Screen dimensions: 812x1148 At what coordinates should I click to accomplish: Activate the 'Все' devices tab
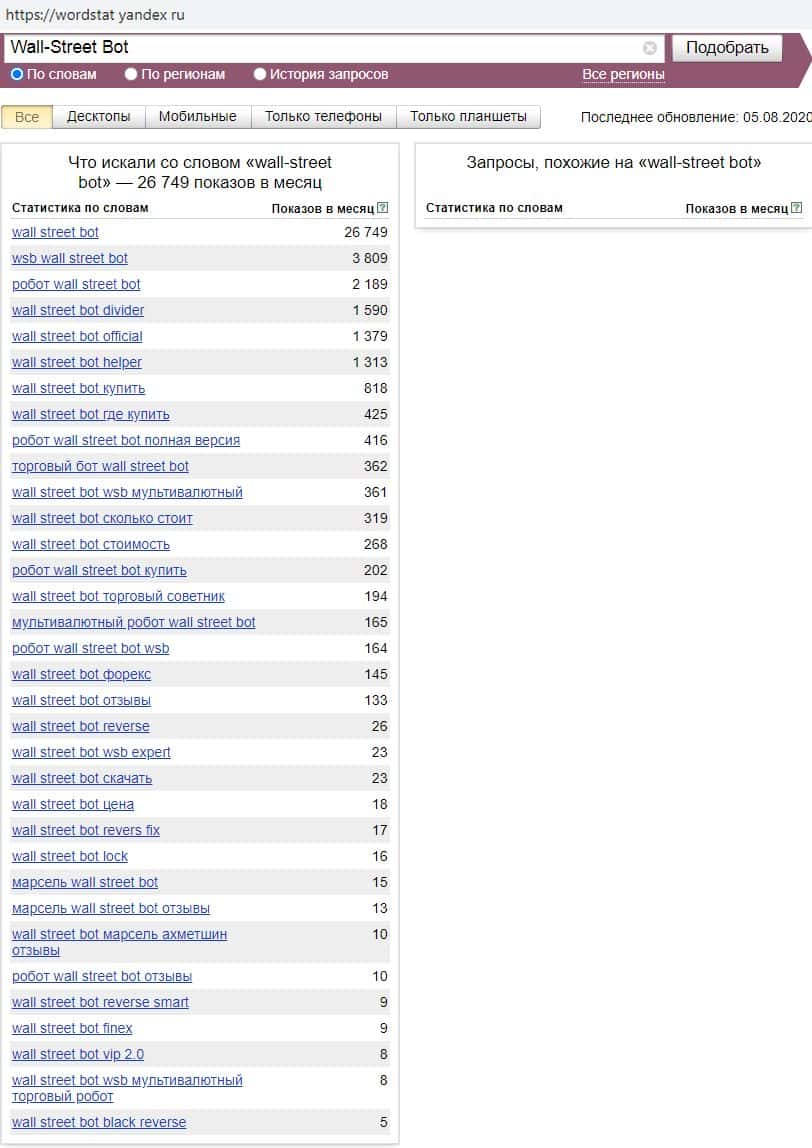[27, 117]
